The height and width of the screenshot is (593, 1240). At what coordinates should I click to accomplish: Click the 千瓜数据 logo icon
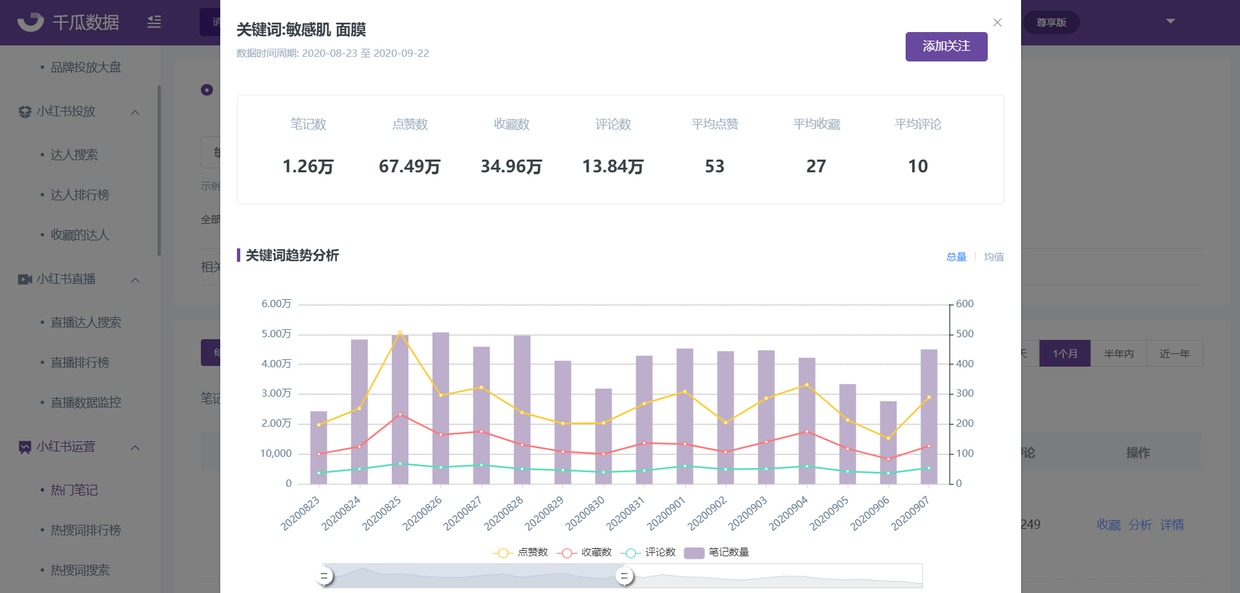pos(31,21)
